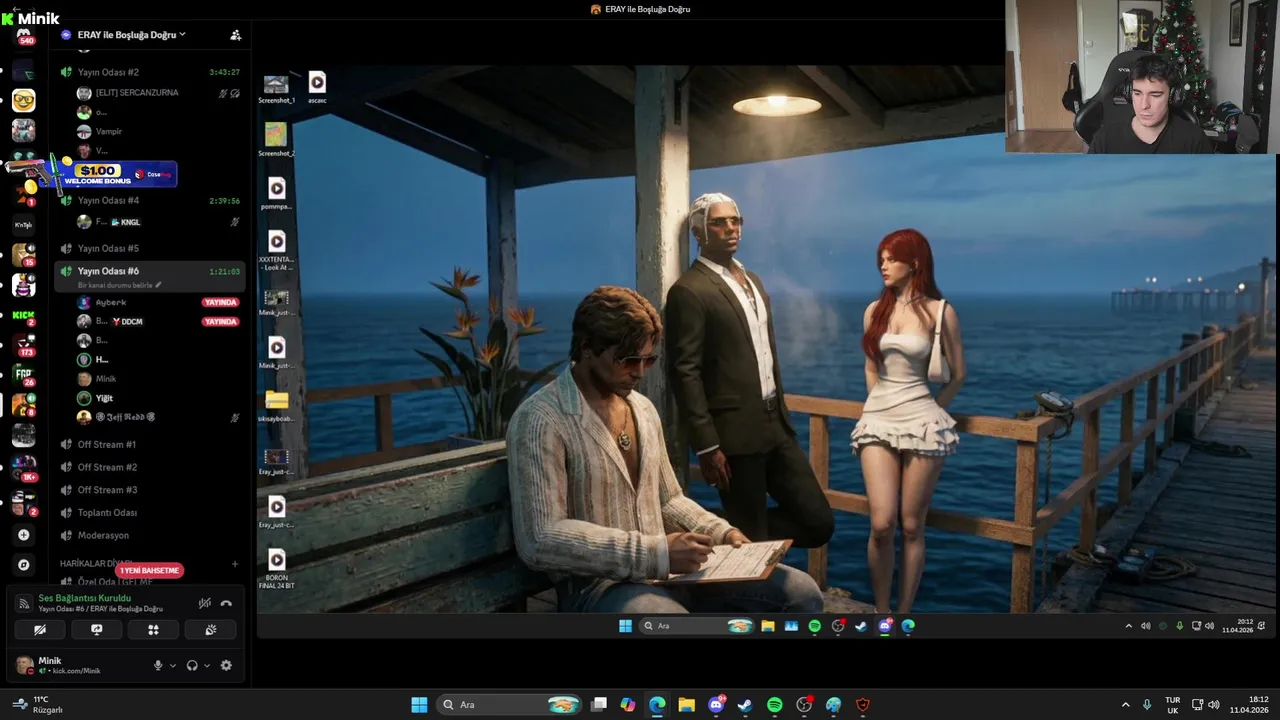Click 'Ses Bağlantısı Kuruldu' status text

pyautogui.click(x=84, y=598)
